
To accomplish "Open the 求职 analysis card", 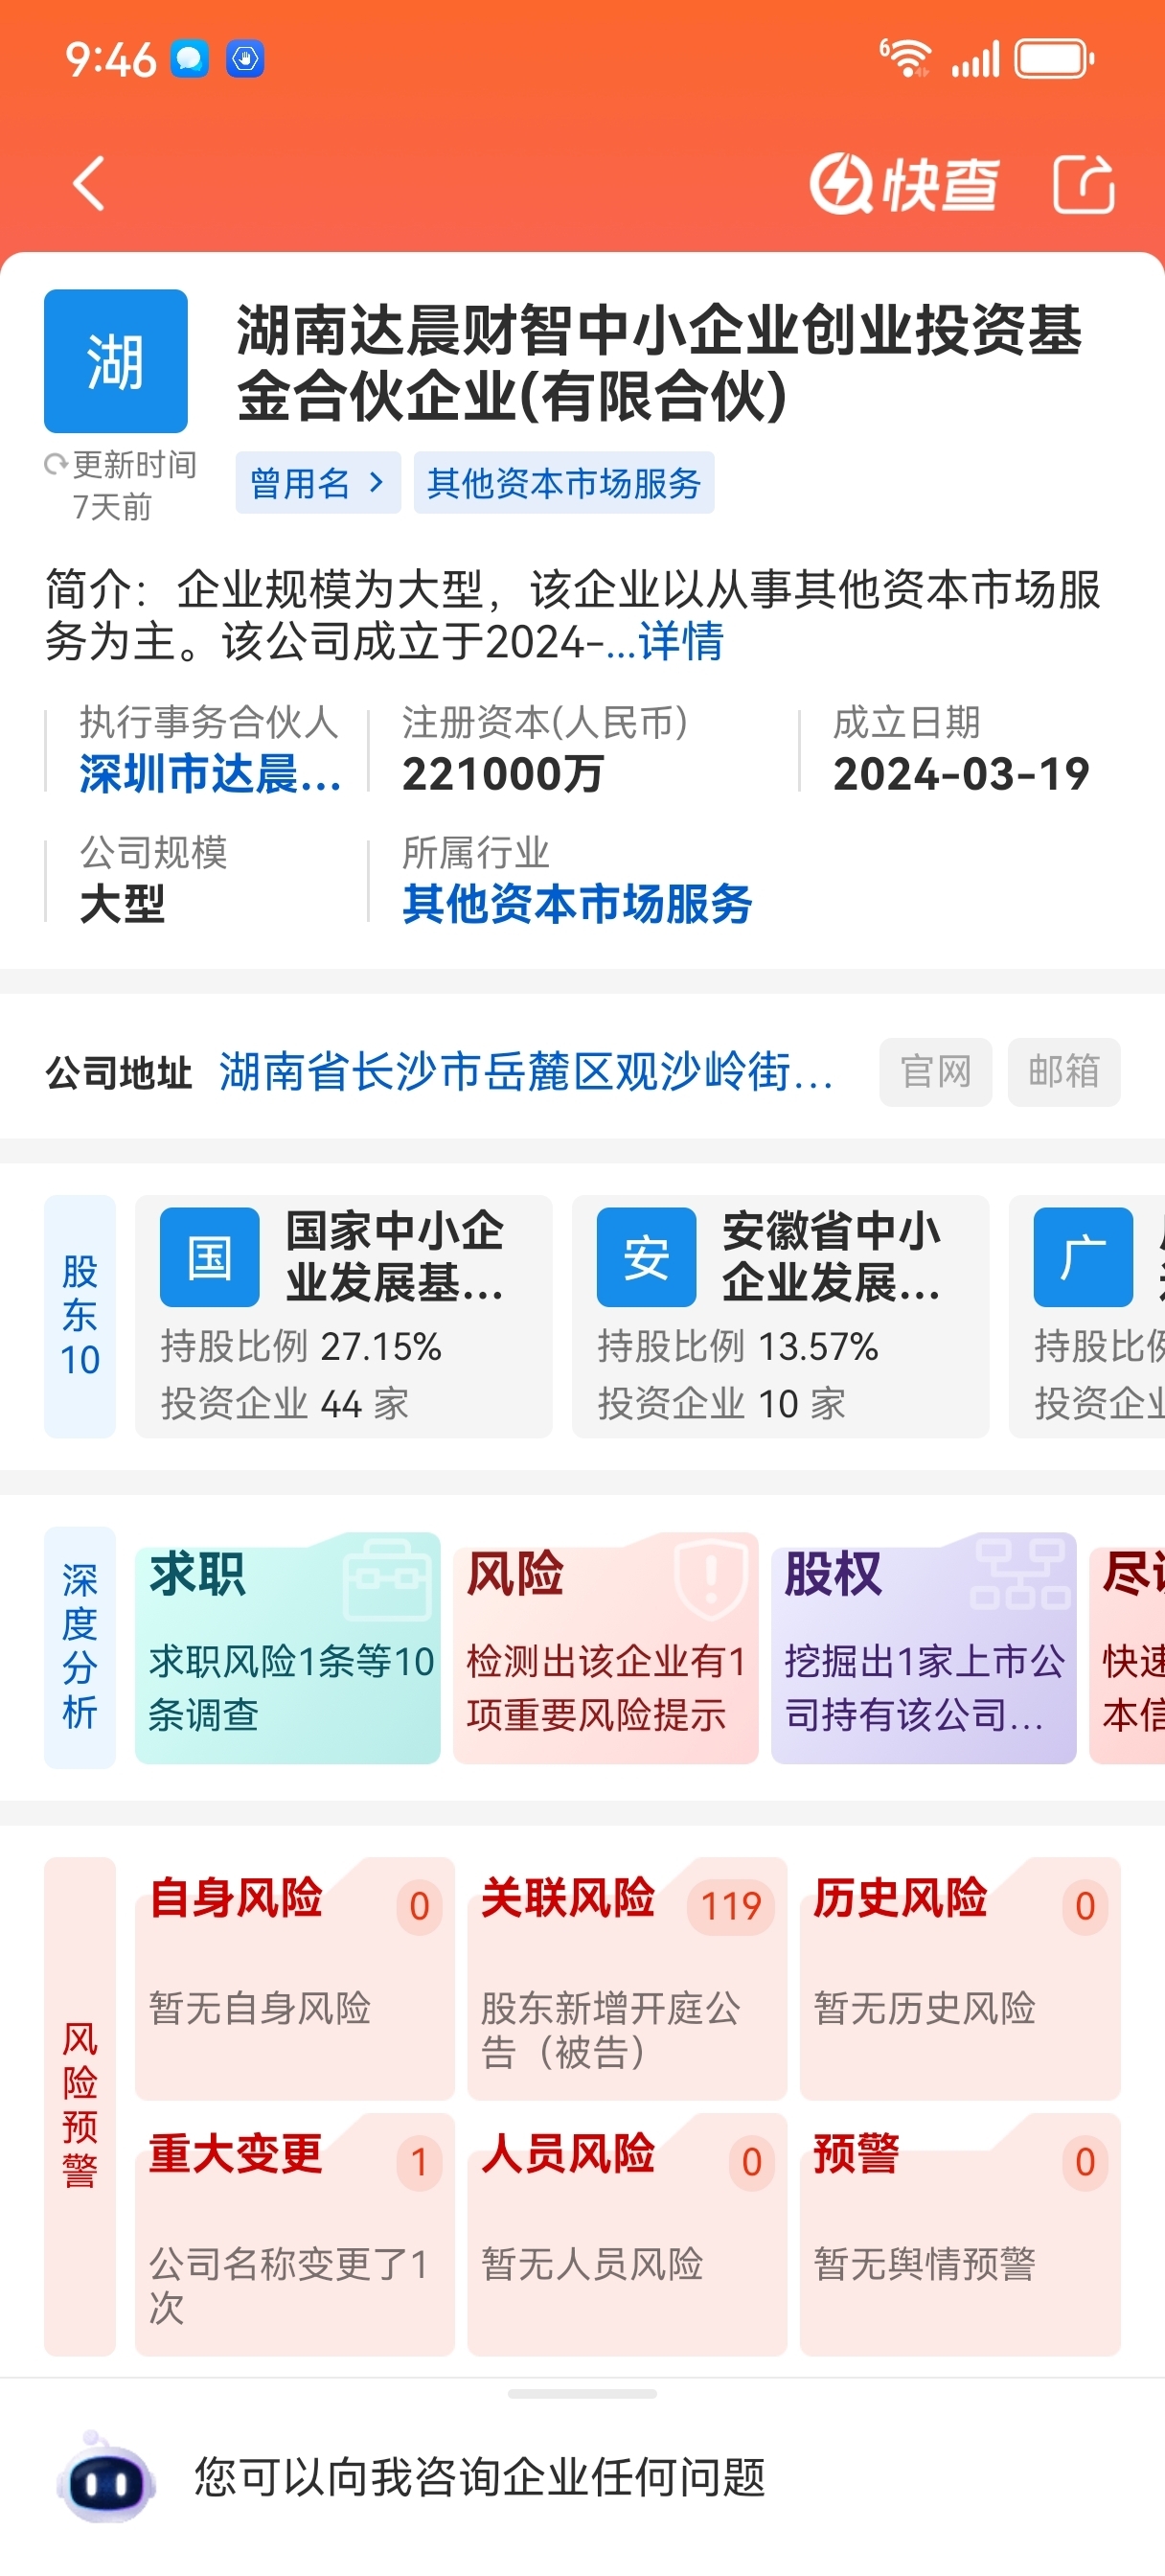I will pyautogui.click(x=288, y=1648).
